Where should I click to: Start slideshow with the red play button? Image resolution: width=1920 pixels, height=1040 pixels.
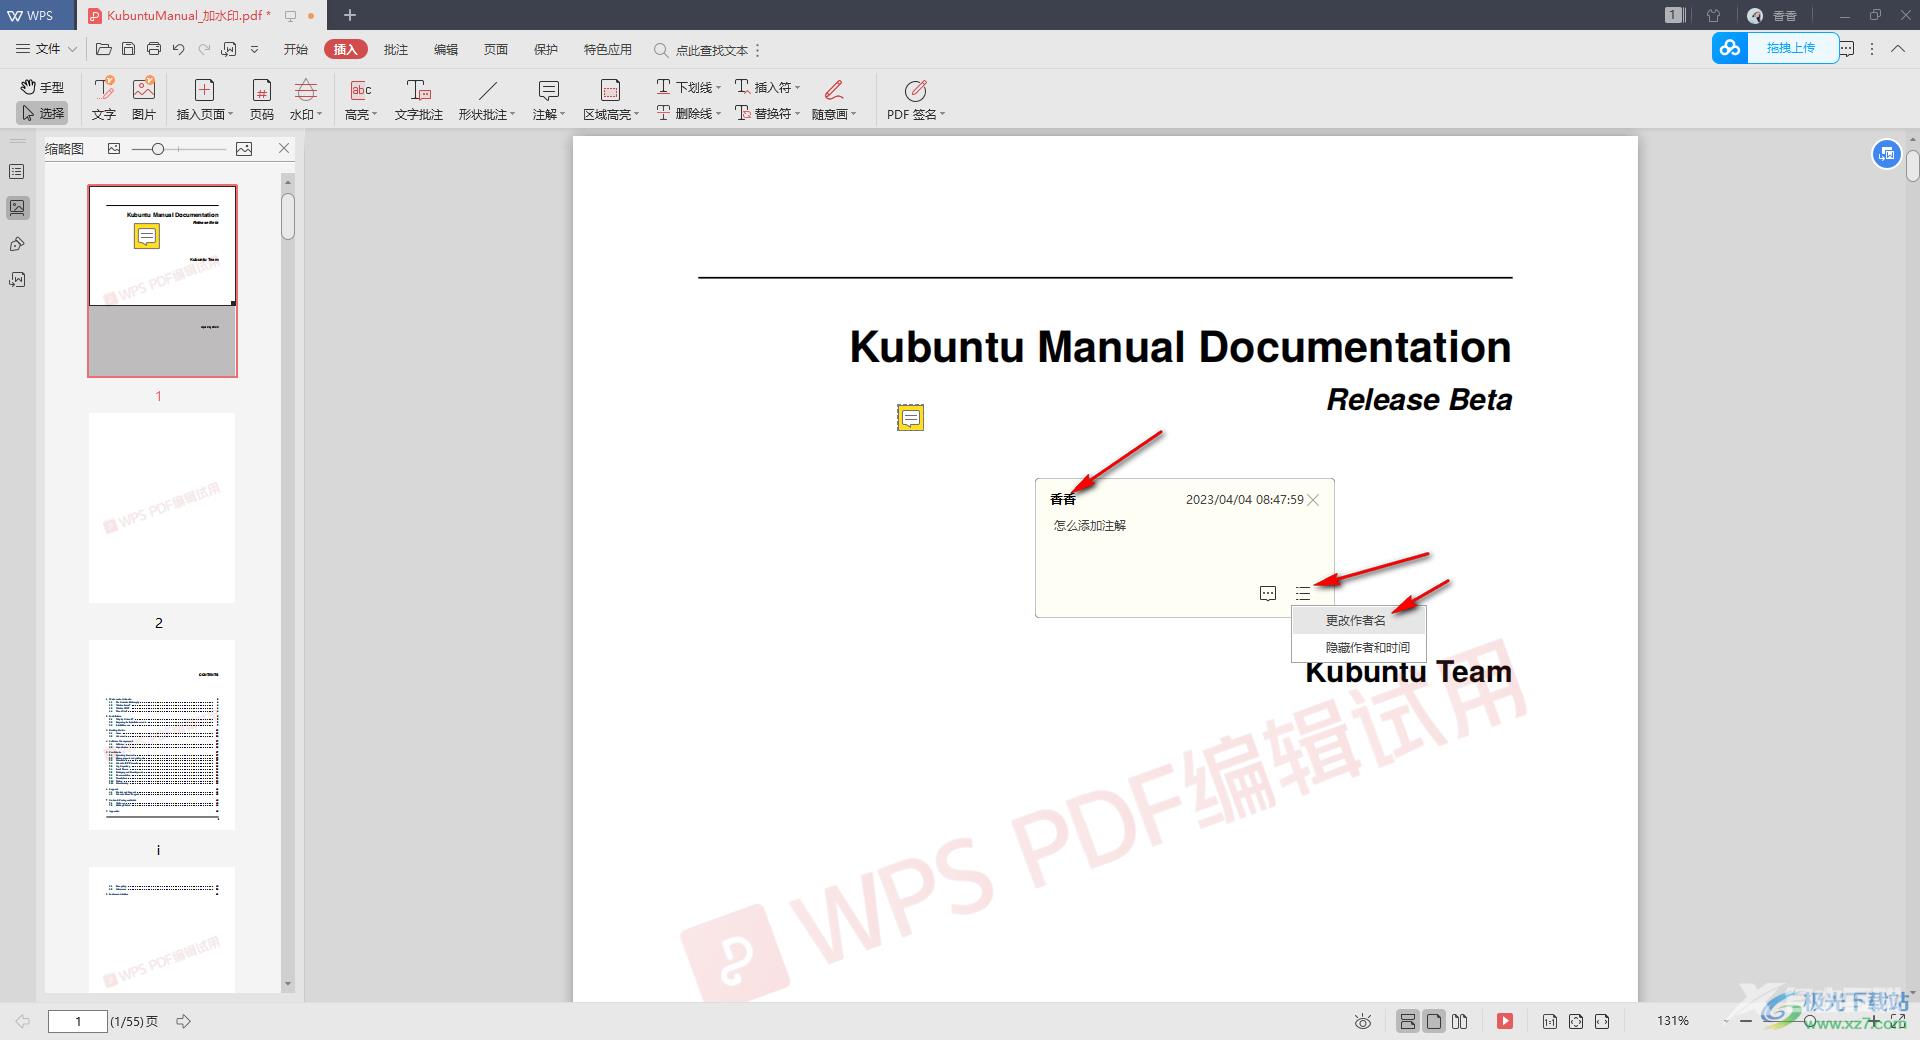(1505, 1021)
